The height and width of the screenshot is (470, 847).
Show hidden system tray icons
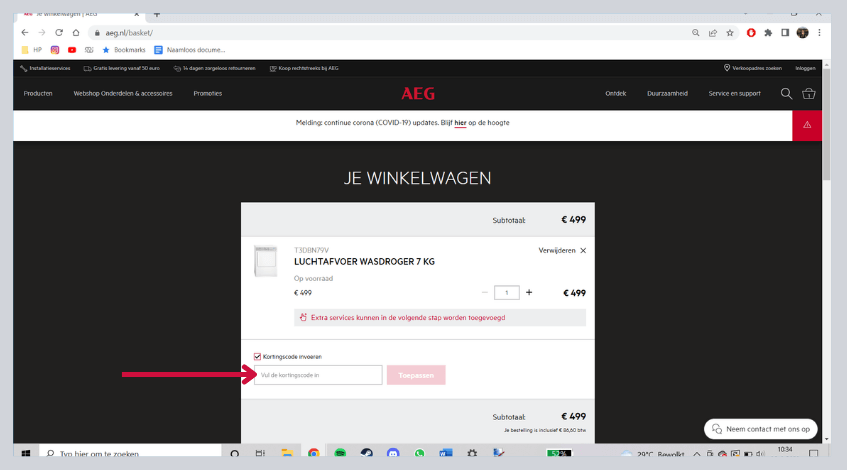point(697,454)
